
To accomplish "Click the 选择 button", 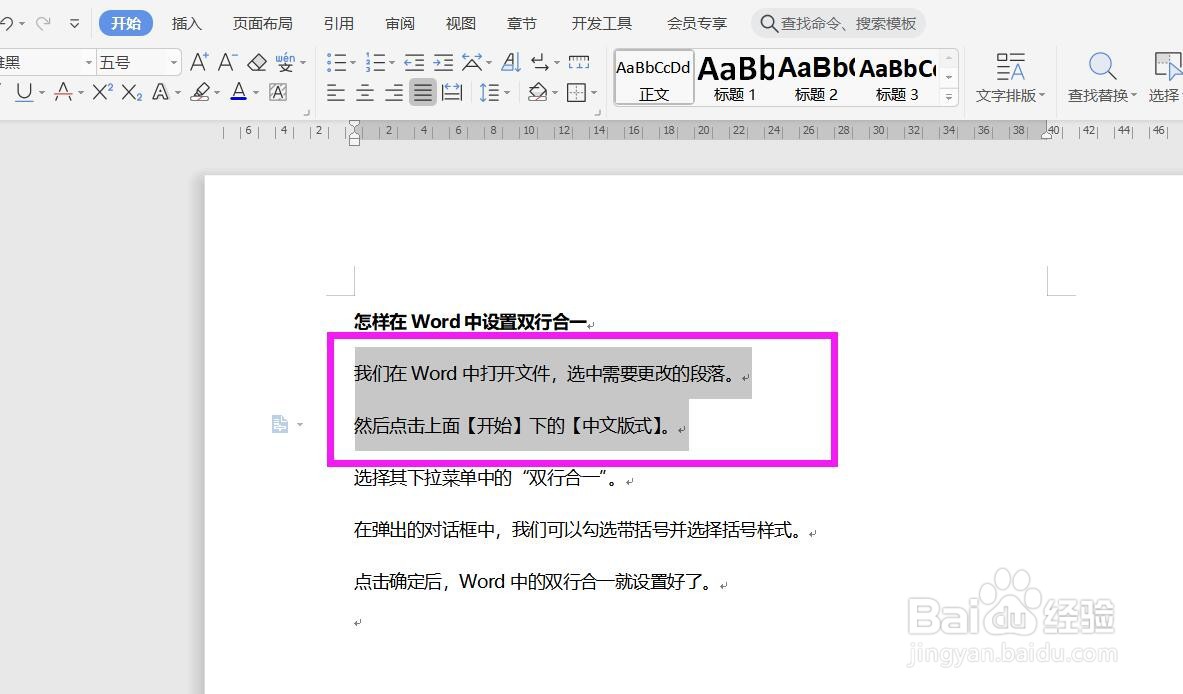I will coord(1164,77).
